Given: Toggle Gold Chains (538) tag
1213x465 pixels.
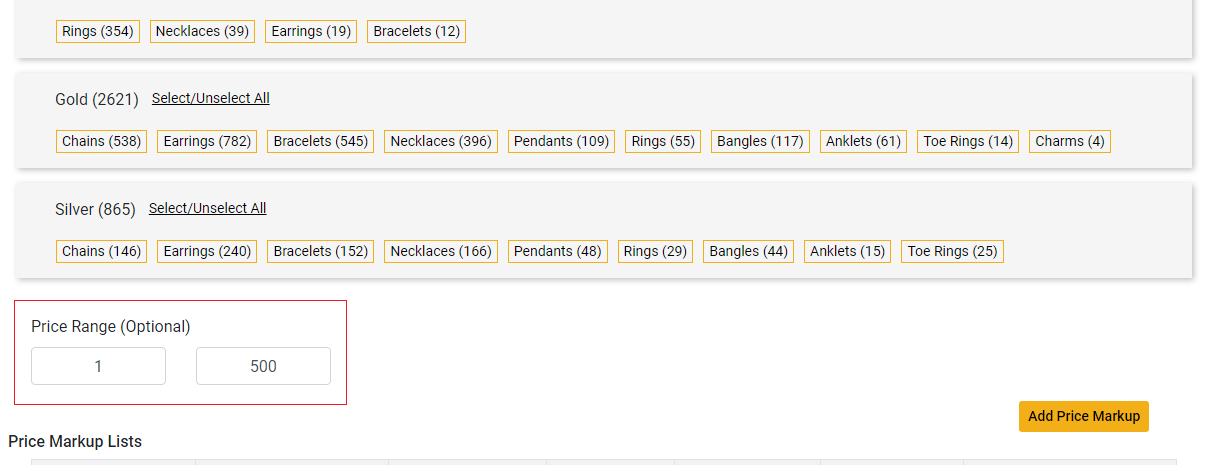Looking at the screenshot, I should (x=102, y=141).
